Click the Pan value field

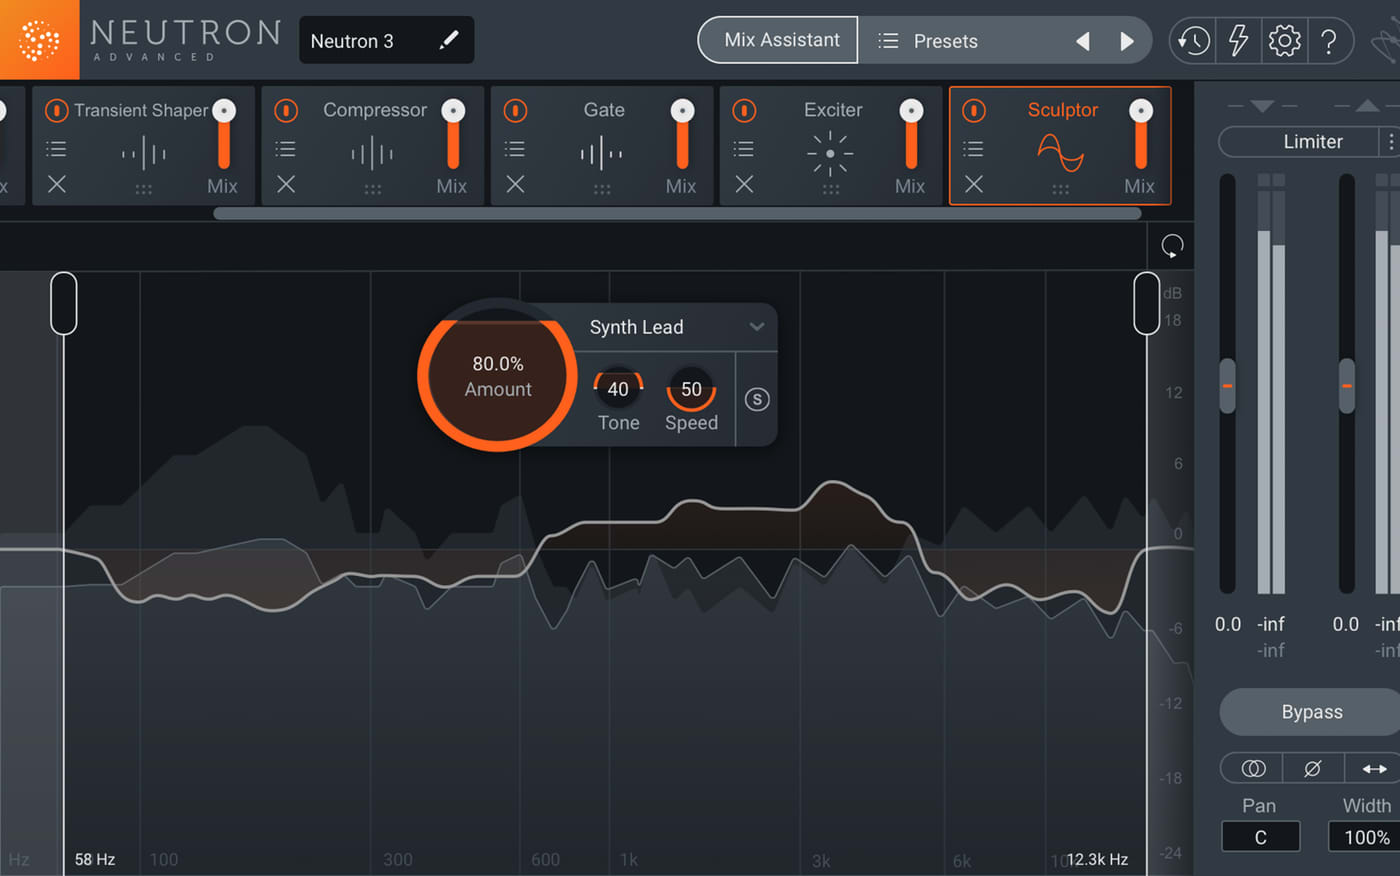(1260, 837)
